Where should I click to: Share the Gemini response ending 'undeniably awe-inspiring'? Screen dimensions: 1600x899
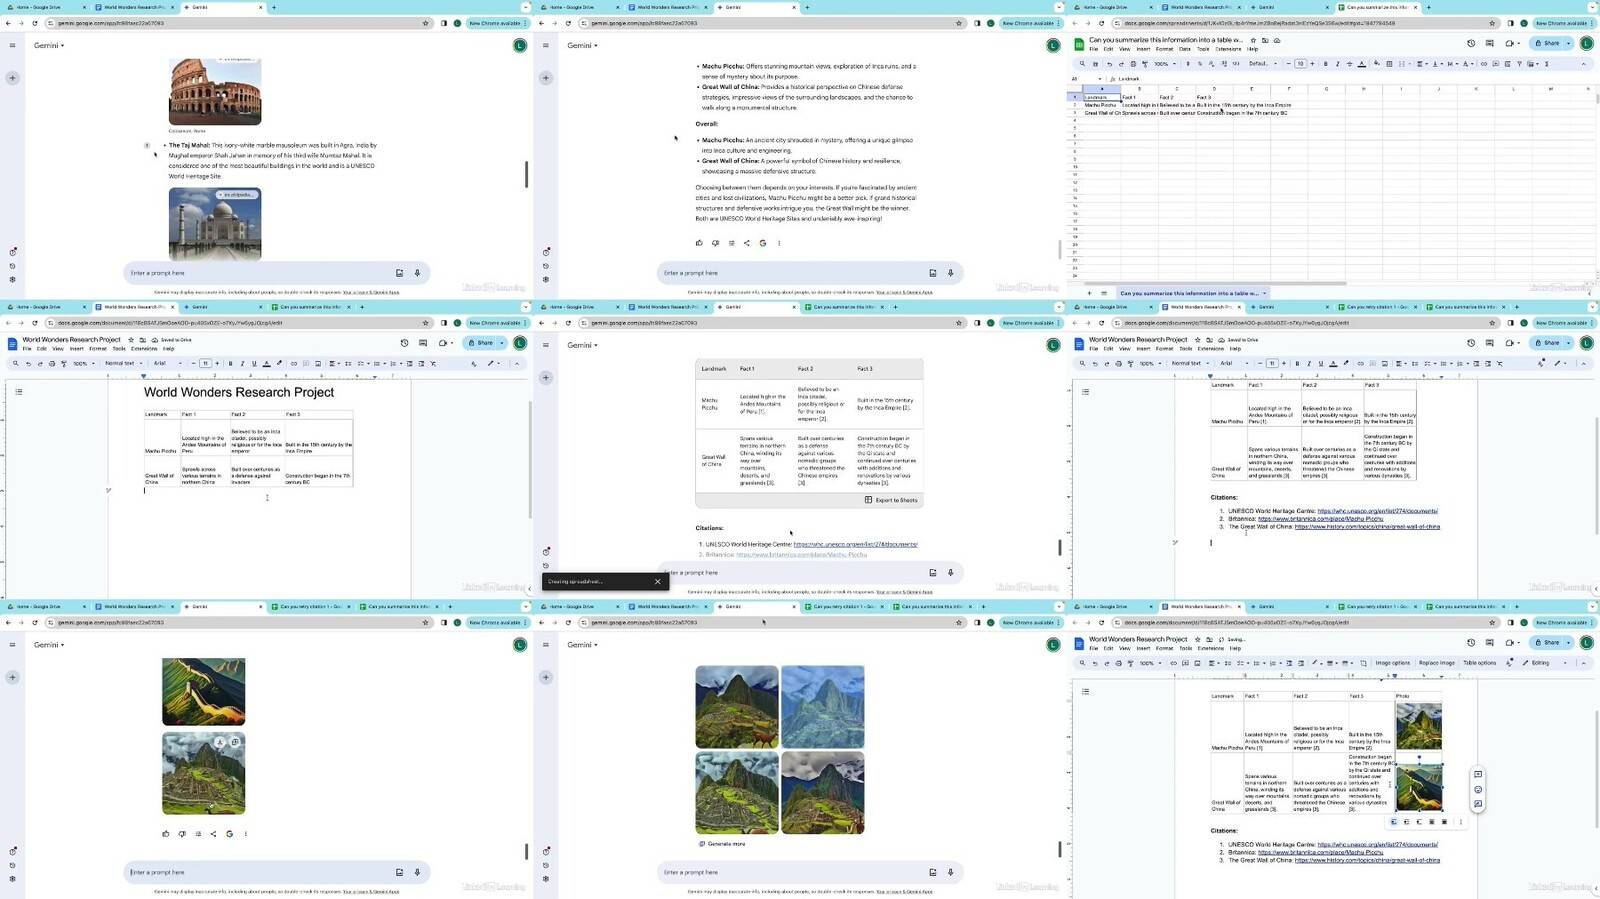(747, 243)
